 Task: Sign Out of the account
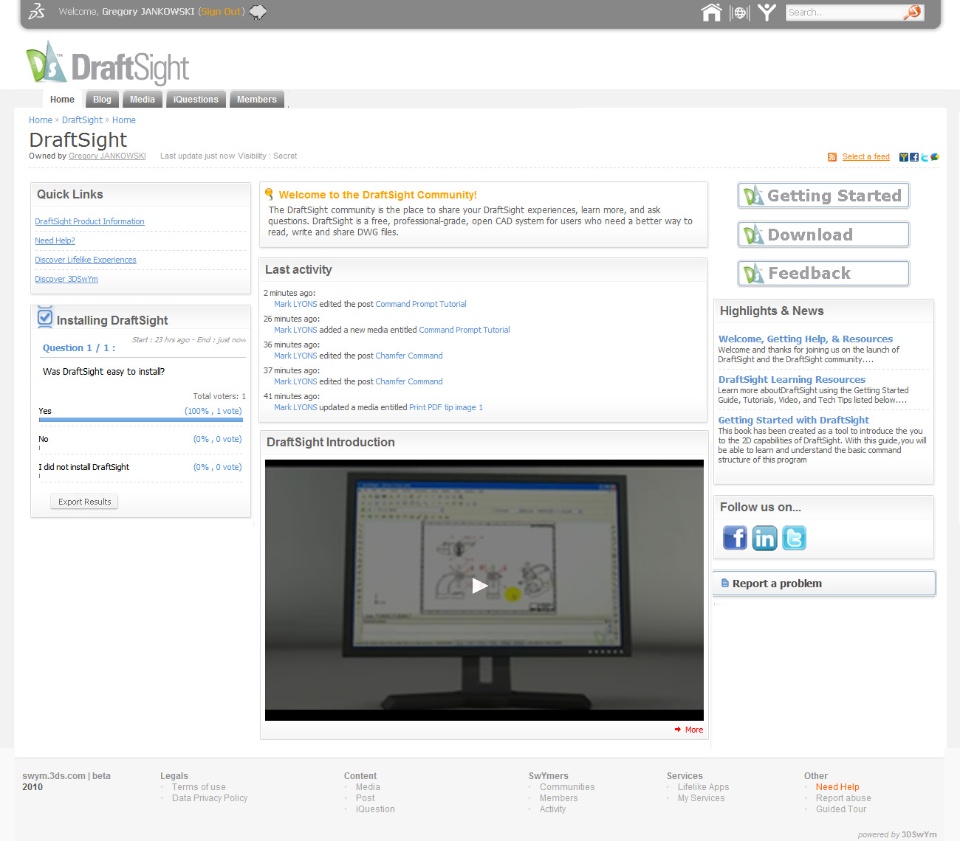pyautogui.click(x=221, y=12)
